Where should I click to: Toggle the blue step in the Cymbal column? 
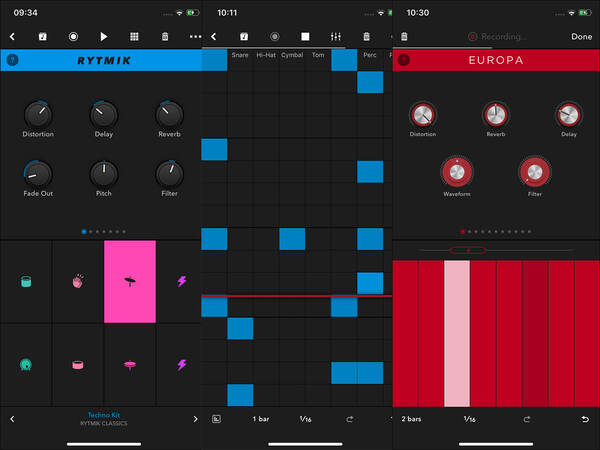coord(292,239)
